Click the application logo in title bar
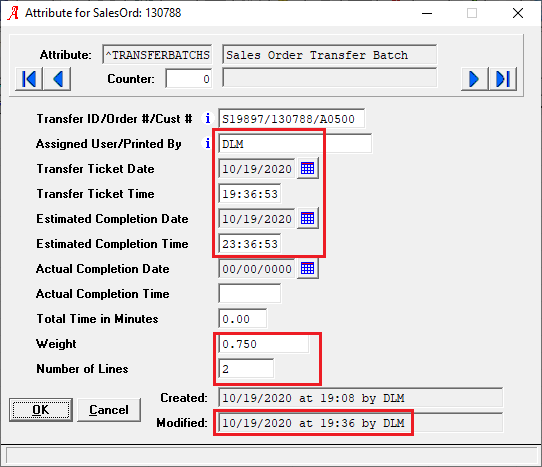Screen dimensions: 542x467 point(13,13)
